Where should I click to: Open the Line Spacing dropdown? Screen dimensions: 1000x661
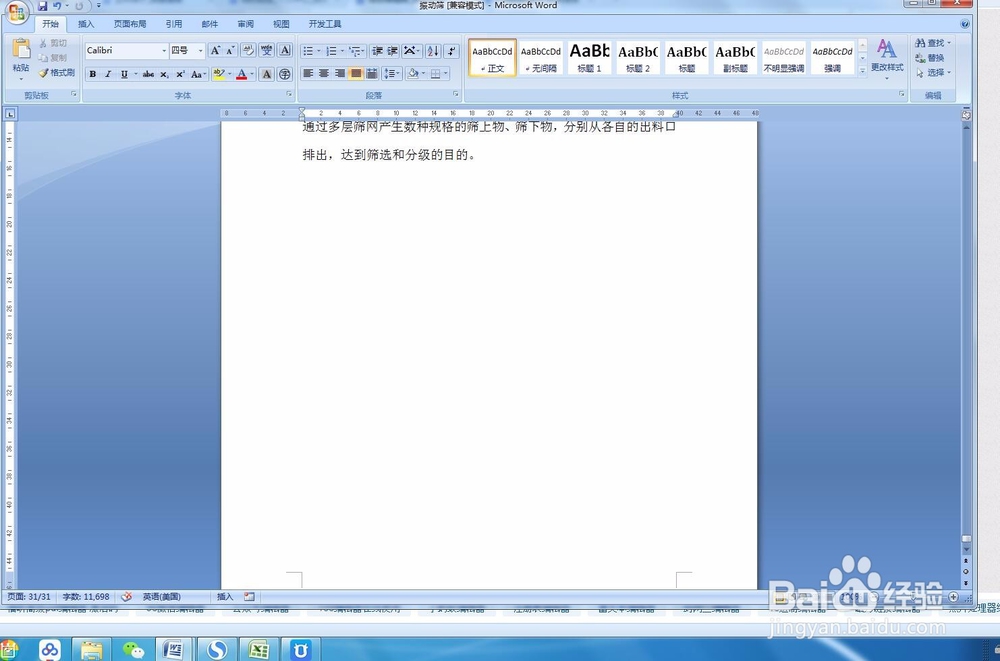tap(392, 73)
